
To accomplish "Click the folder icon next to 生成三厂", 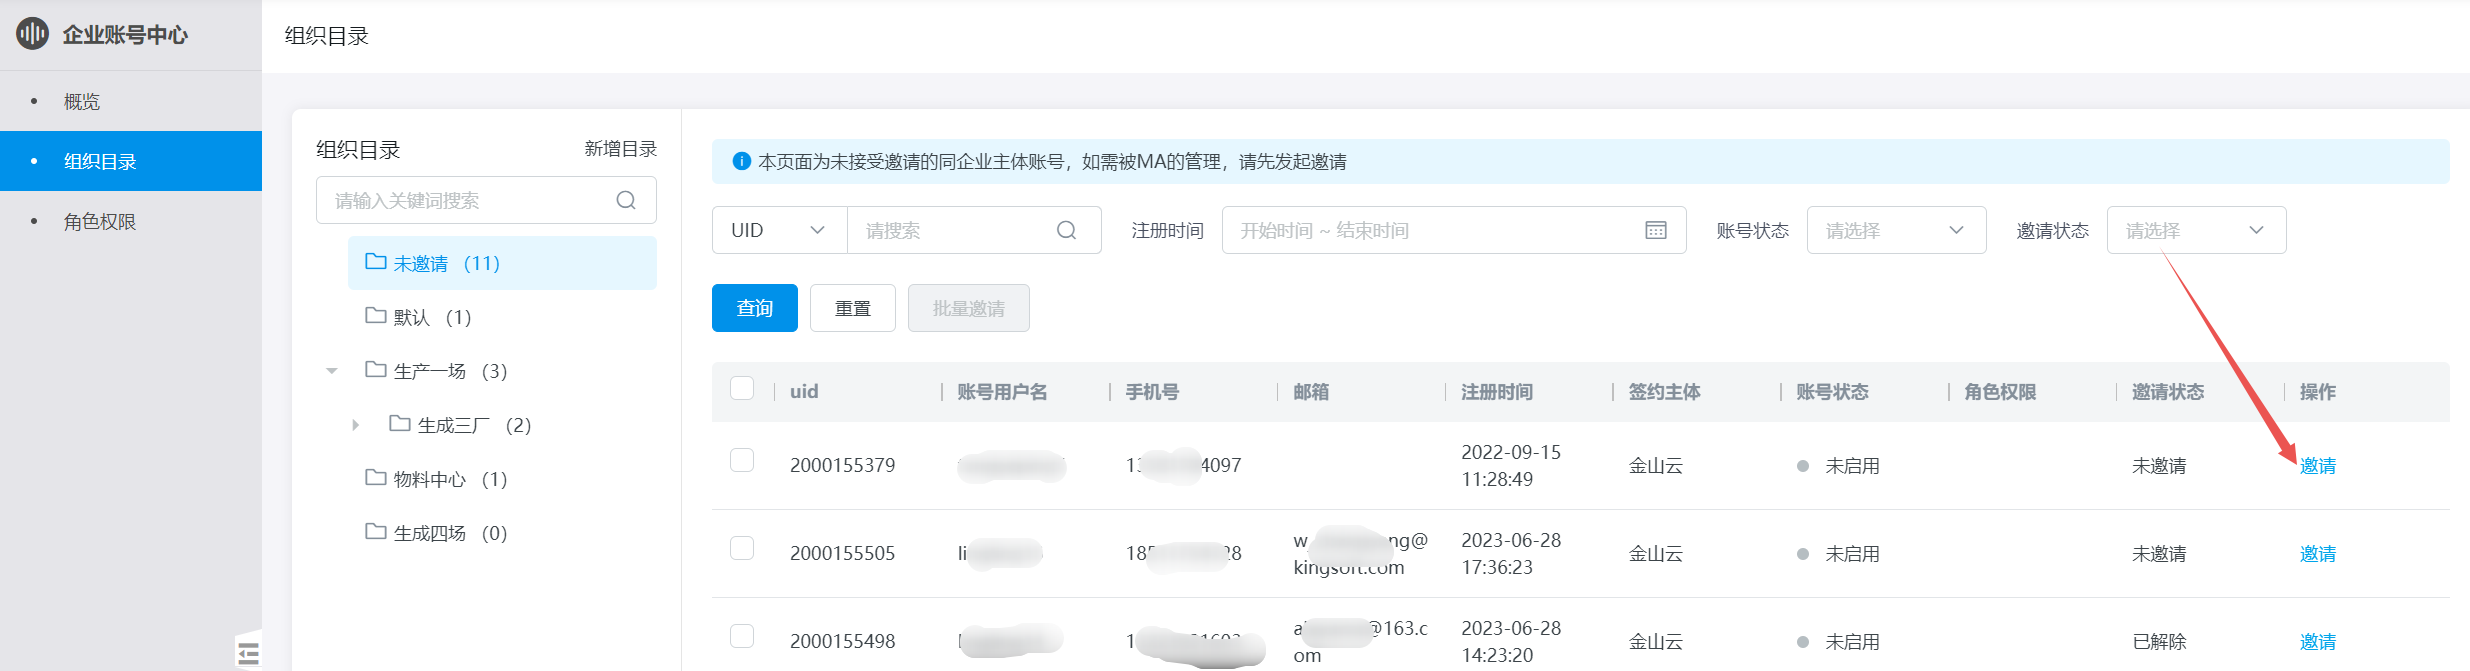I will pos(400,424).
